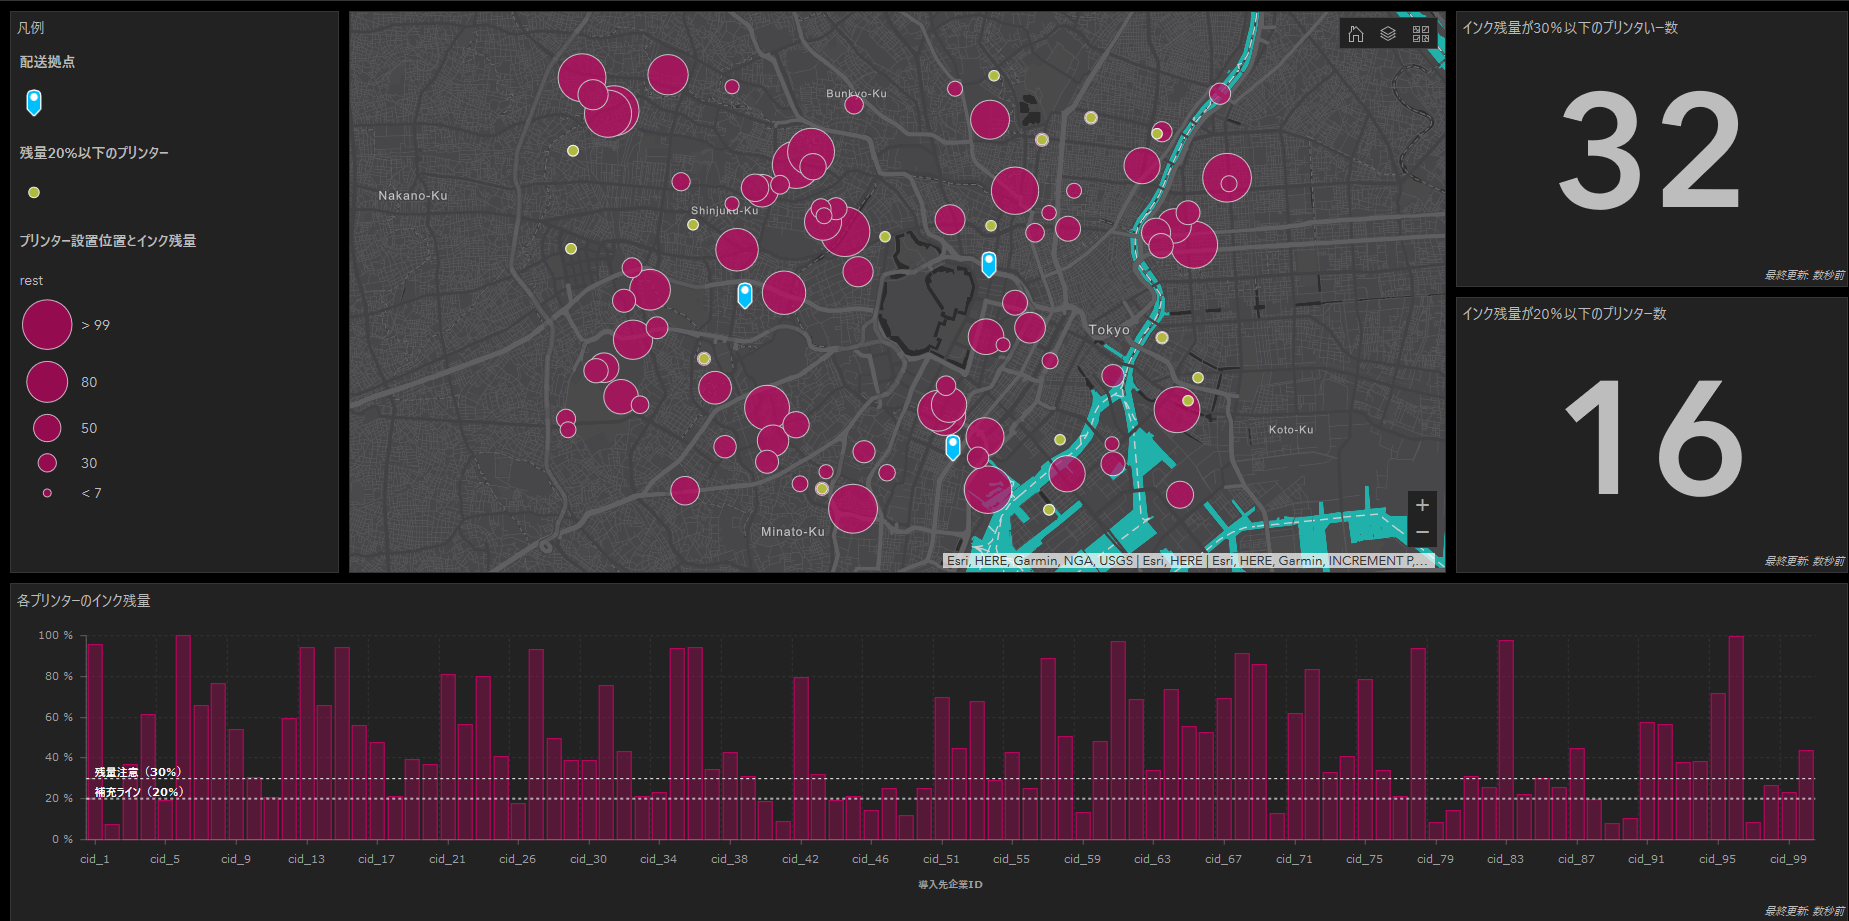Viewport: 1849px width, 921px height.
Task: Click blue delivery pin north of Imperial Palace
Action: (989, 264)
